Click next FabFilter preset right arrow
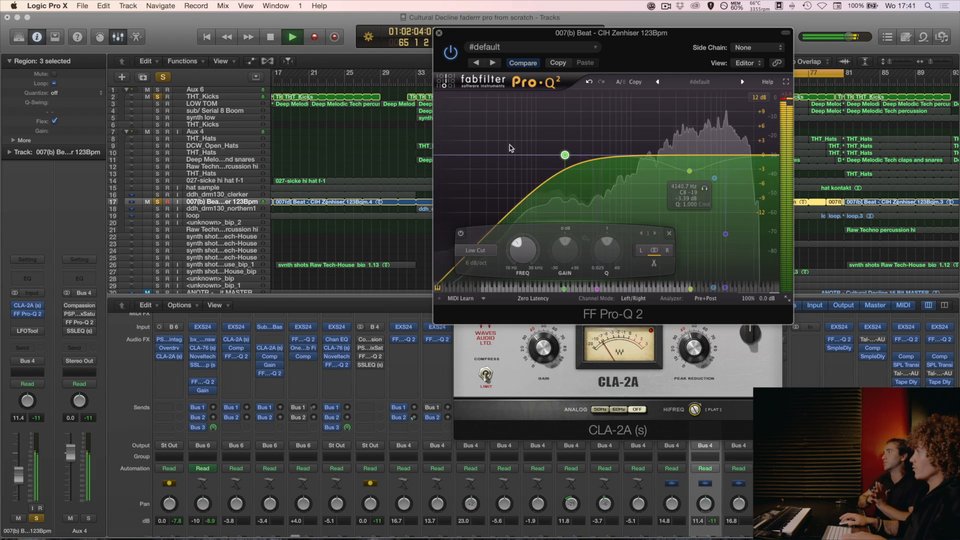This screenshot has width=960, height=540. (743, 81)
